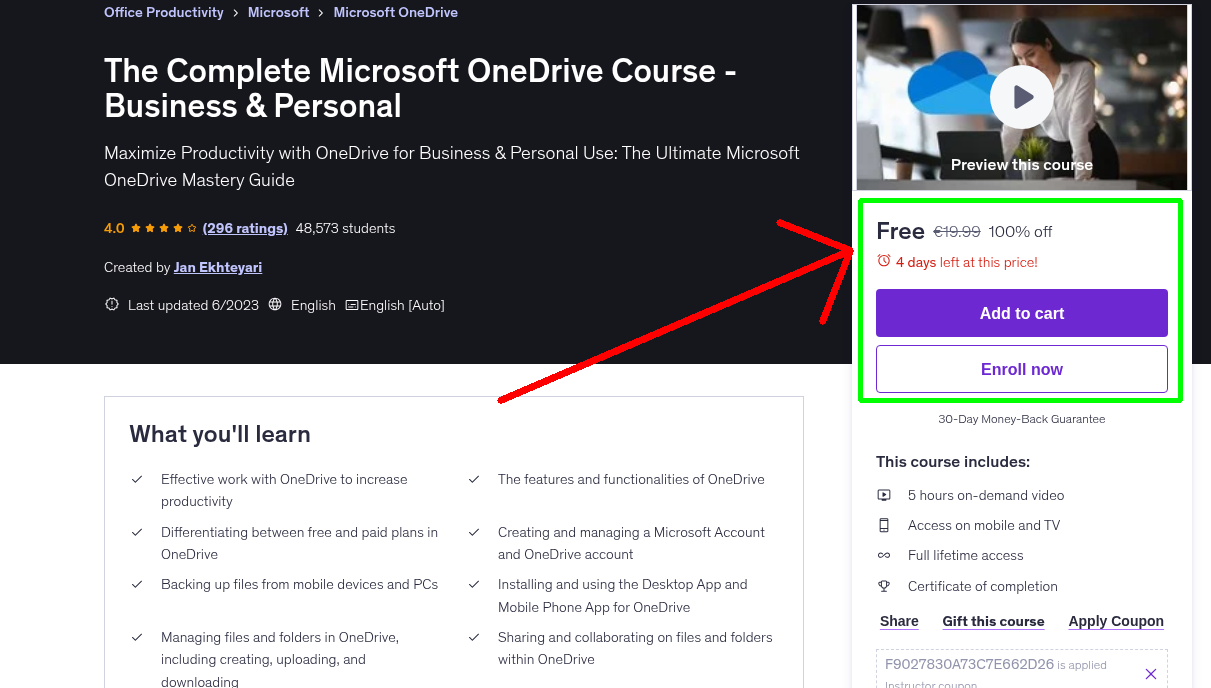
Task: Click the infinity lifetime access icon
Action: [884, 555]
